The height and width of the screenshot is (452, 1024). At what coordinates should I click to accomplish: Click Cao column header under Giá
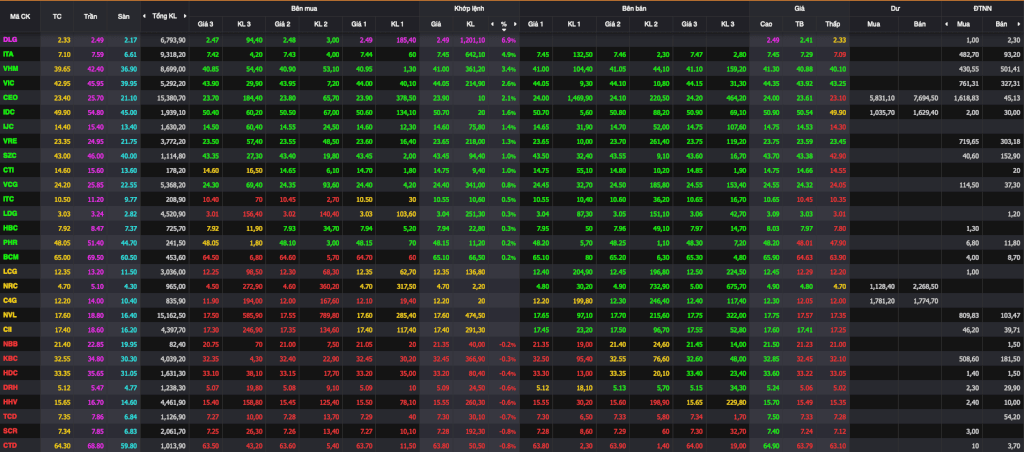tap(767, 24)
